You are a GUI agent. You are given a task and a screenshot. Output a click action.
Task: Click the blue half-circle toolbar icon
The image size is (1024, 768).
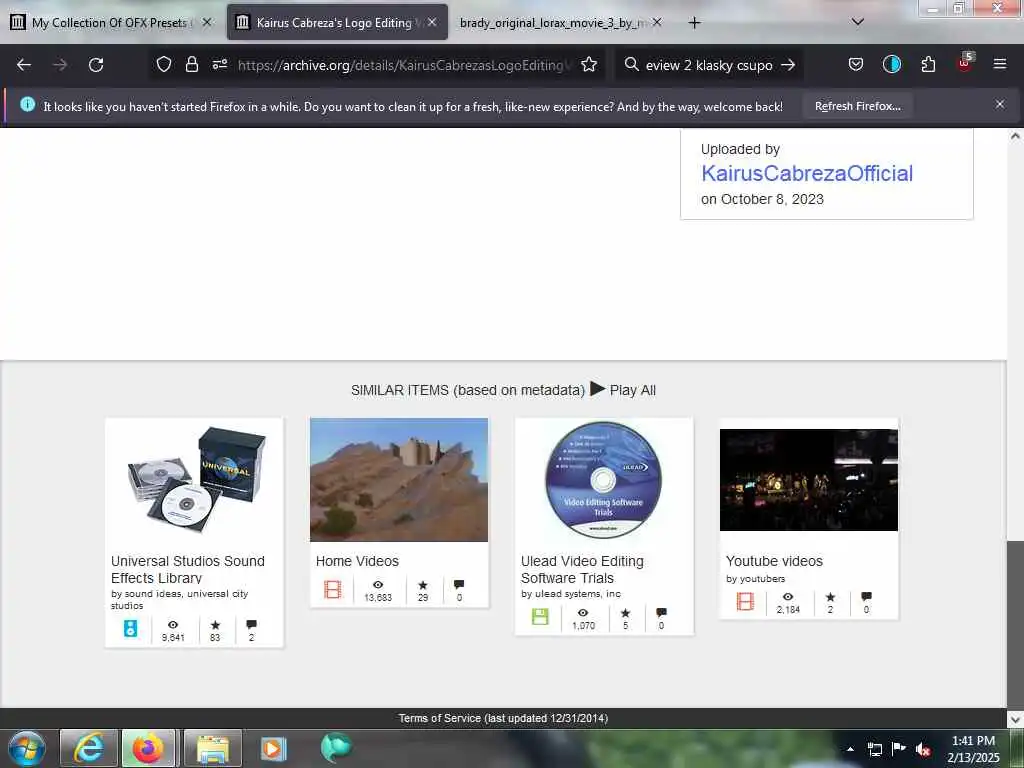[x=891, y=64]
